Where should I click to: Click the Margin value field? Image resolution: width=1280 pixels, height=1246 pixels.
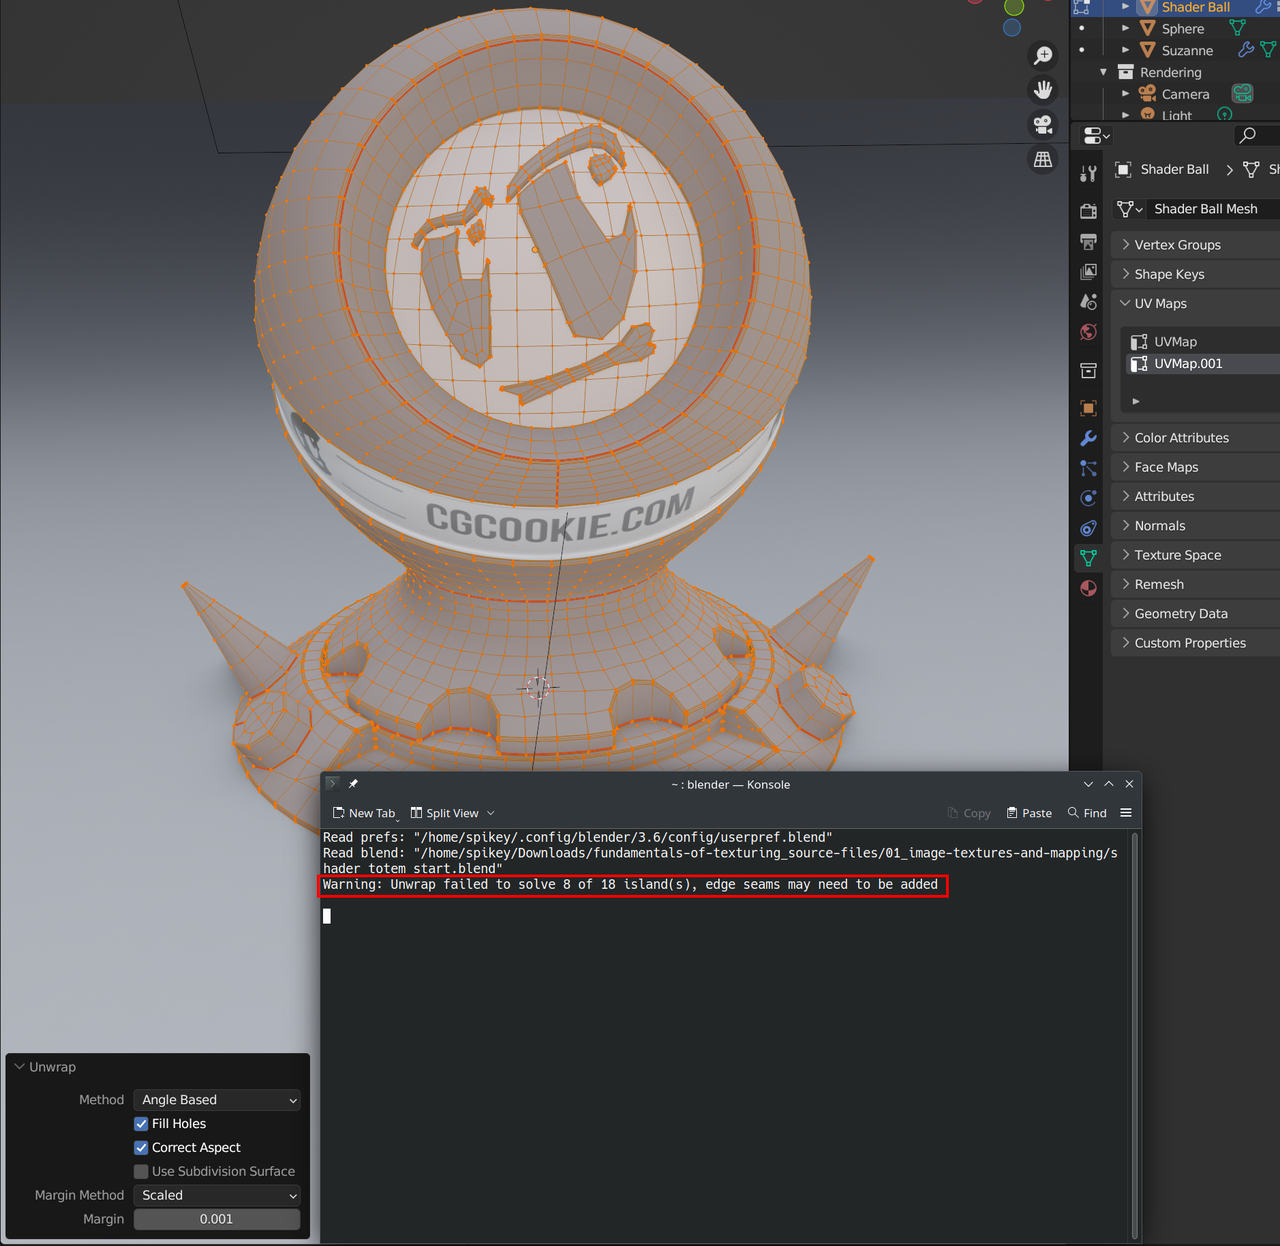click(217, 1220)
